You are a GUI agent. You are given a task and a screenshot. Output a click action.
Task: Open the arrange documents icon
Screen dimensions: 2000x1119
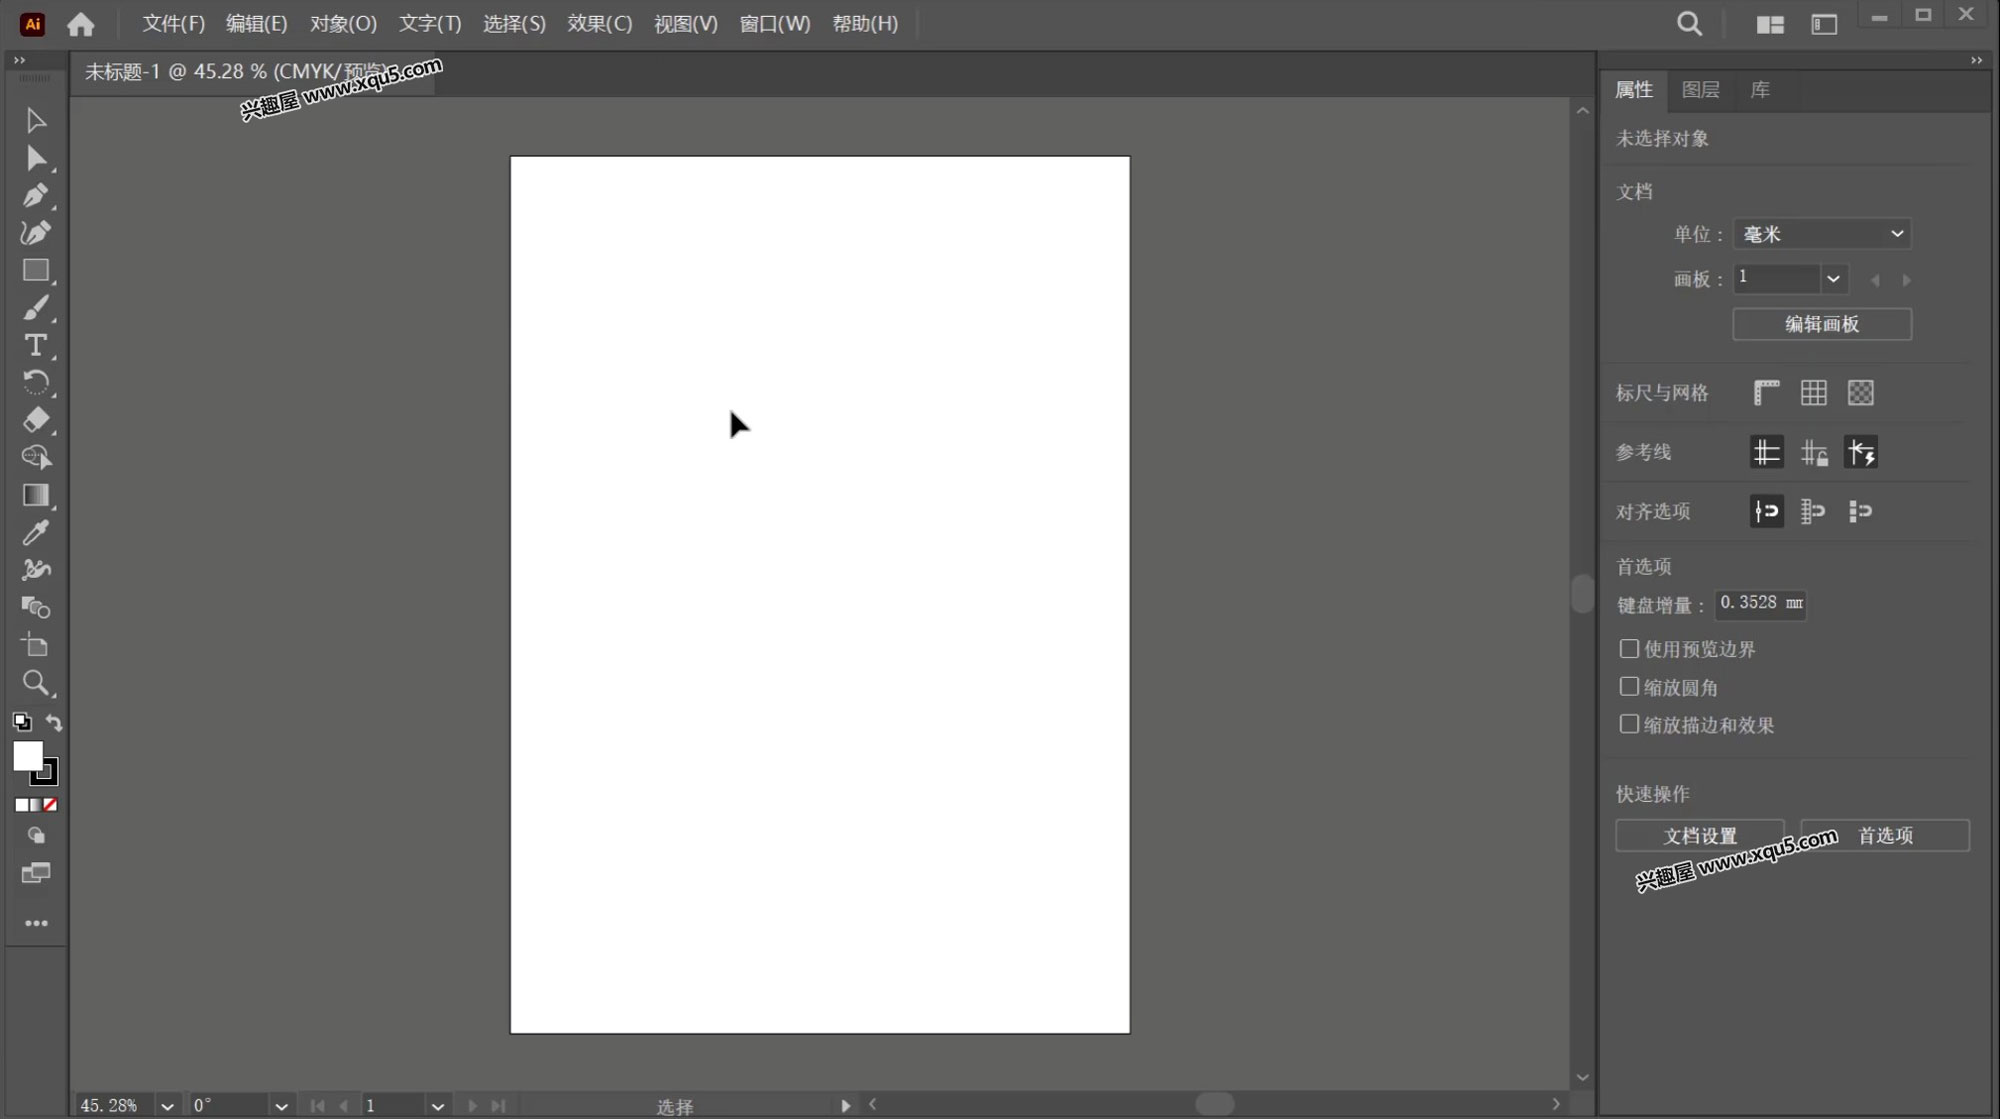tap(1770, 24)
